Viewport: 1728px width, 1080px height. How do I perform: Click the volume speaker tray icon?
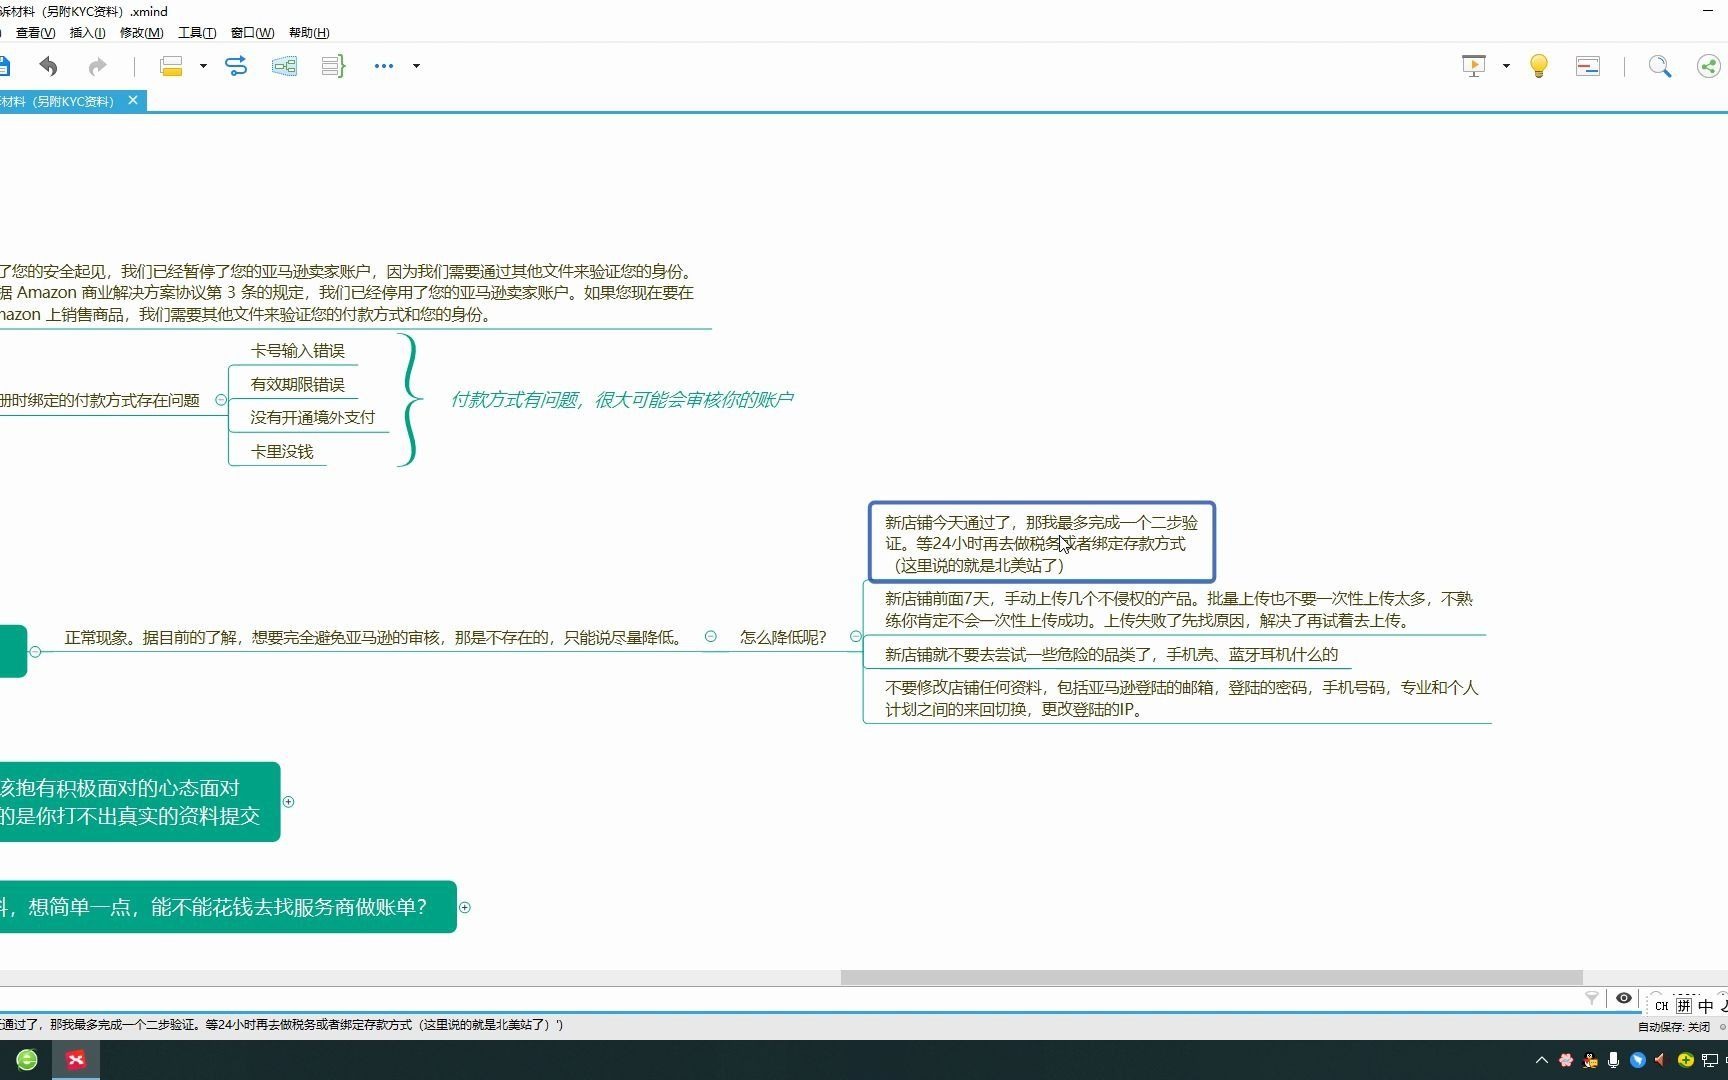pos(1661,1060)
